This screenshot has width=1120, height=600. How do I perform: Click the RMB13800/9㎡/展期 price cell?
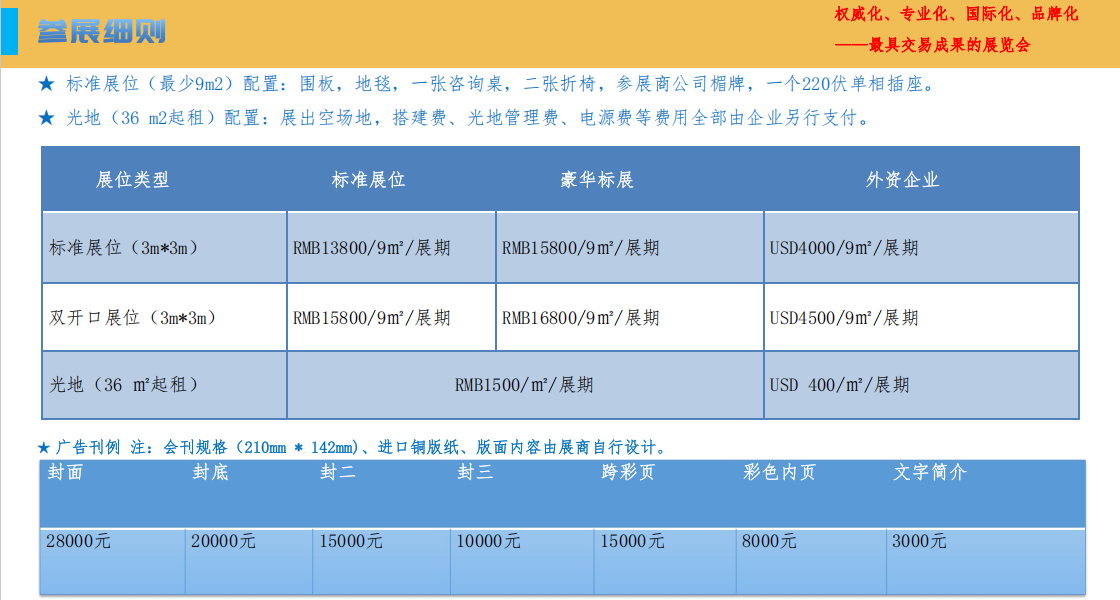point(372,247)
